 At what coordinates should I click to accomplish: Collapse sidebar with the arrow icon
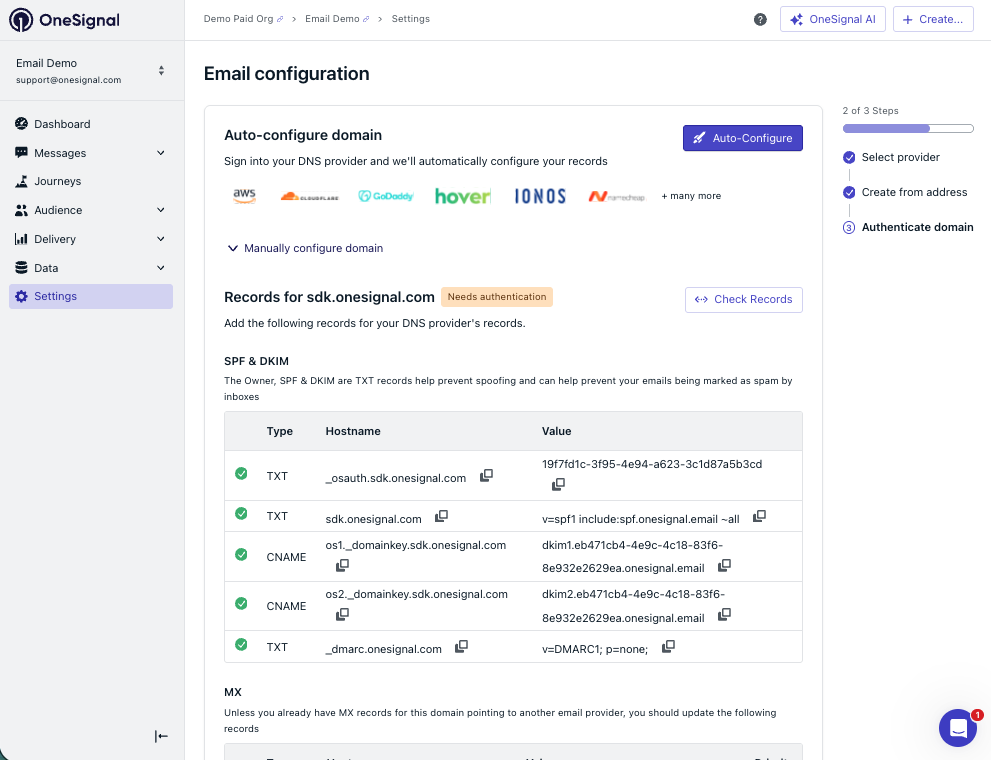[161, 736]
